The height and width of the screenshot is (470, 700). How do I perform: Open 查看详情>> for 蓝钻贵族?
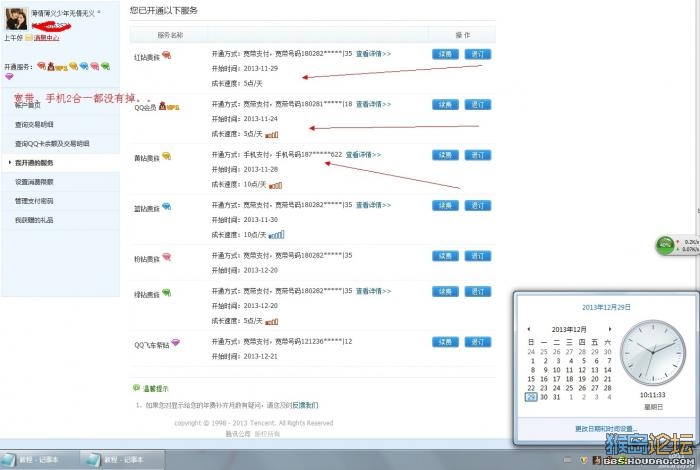coord(373,205)
